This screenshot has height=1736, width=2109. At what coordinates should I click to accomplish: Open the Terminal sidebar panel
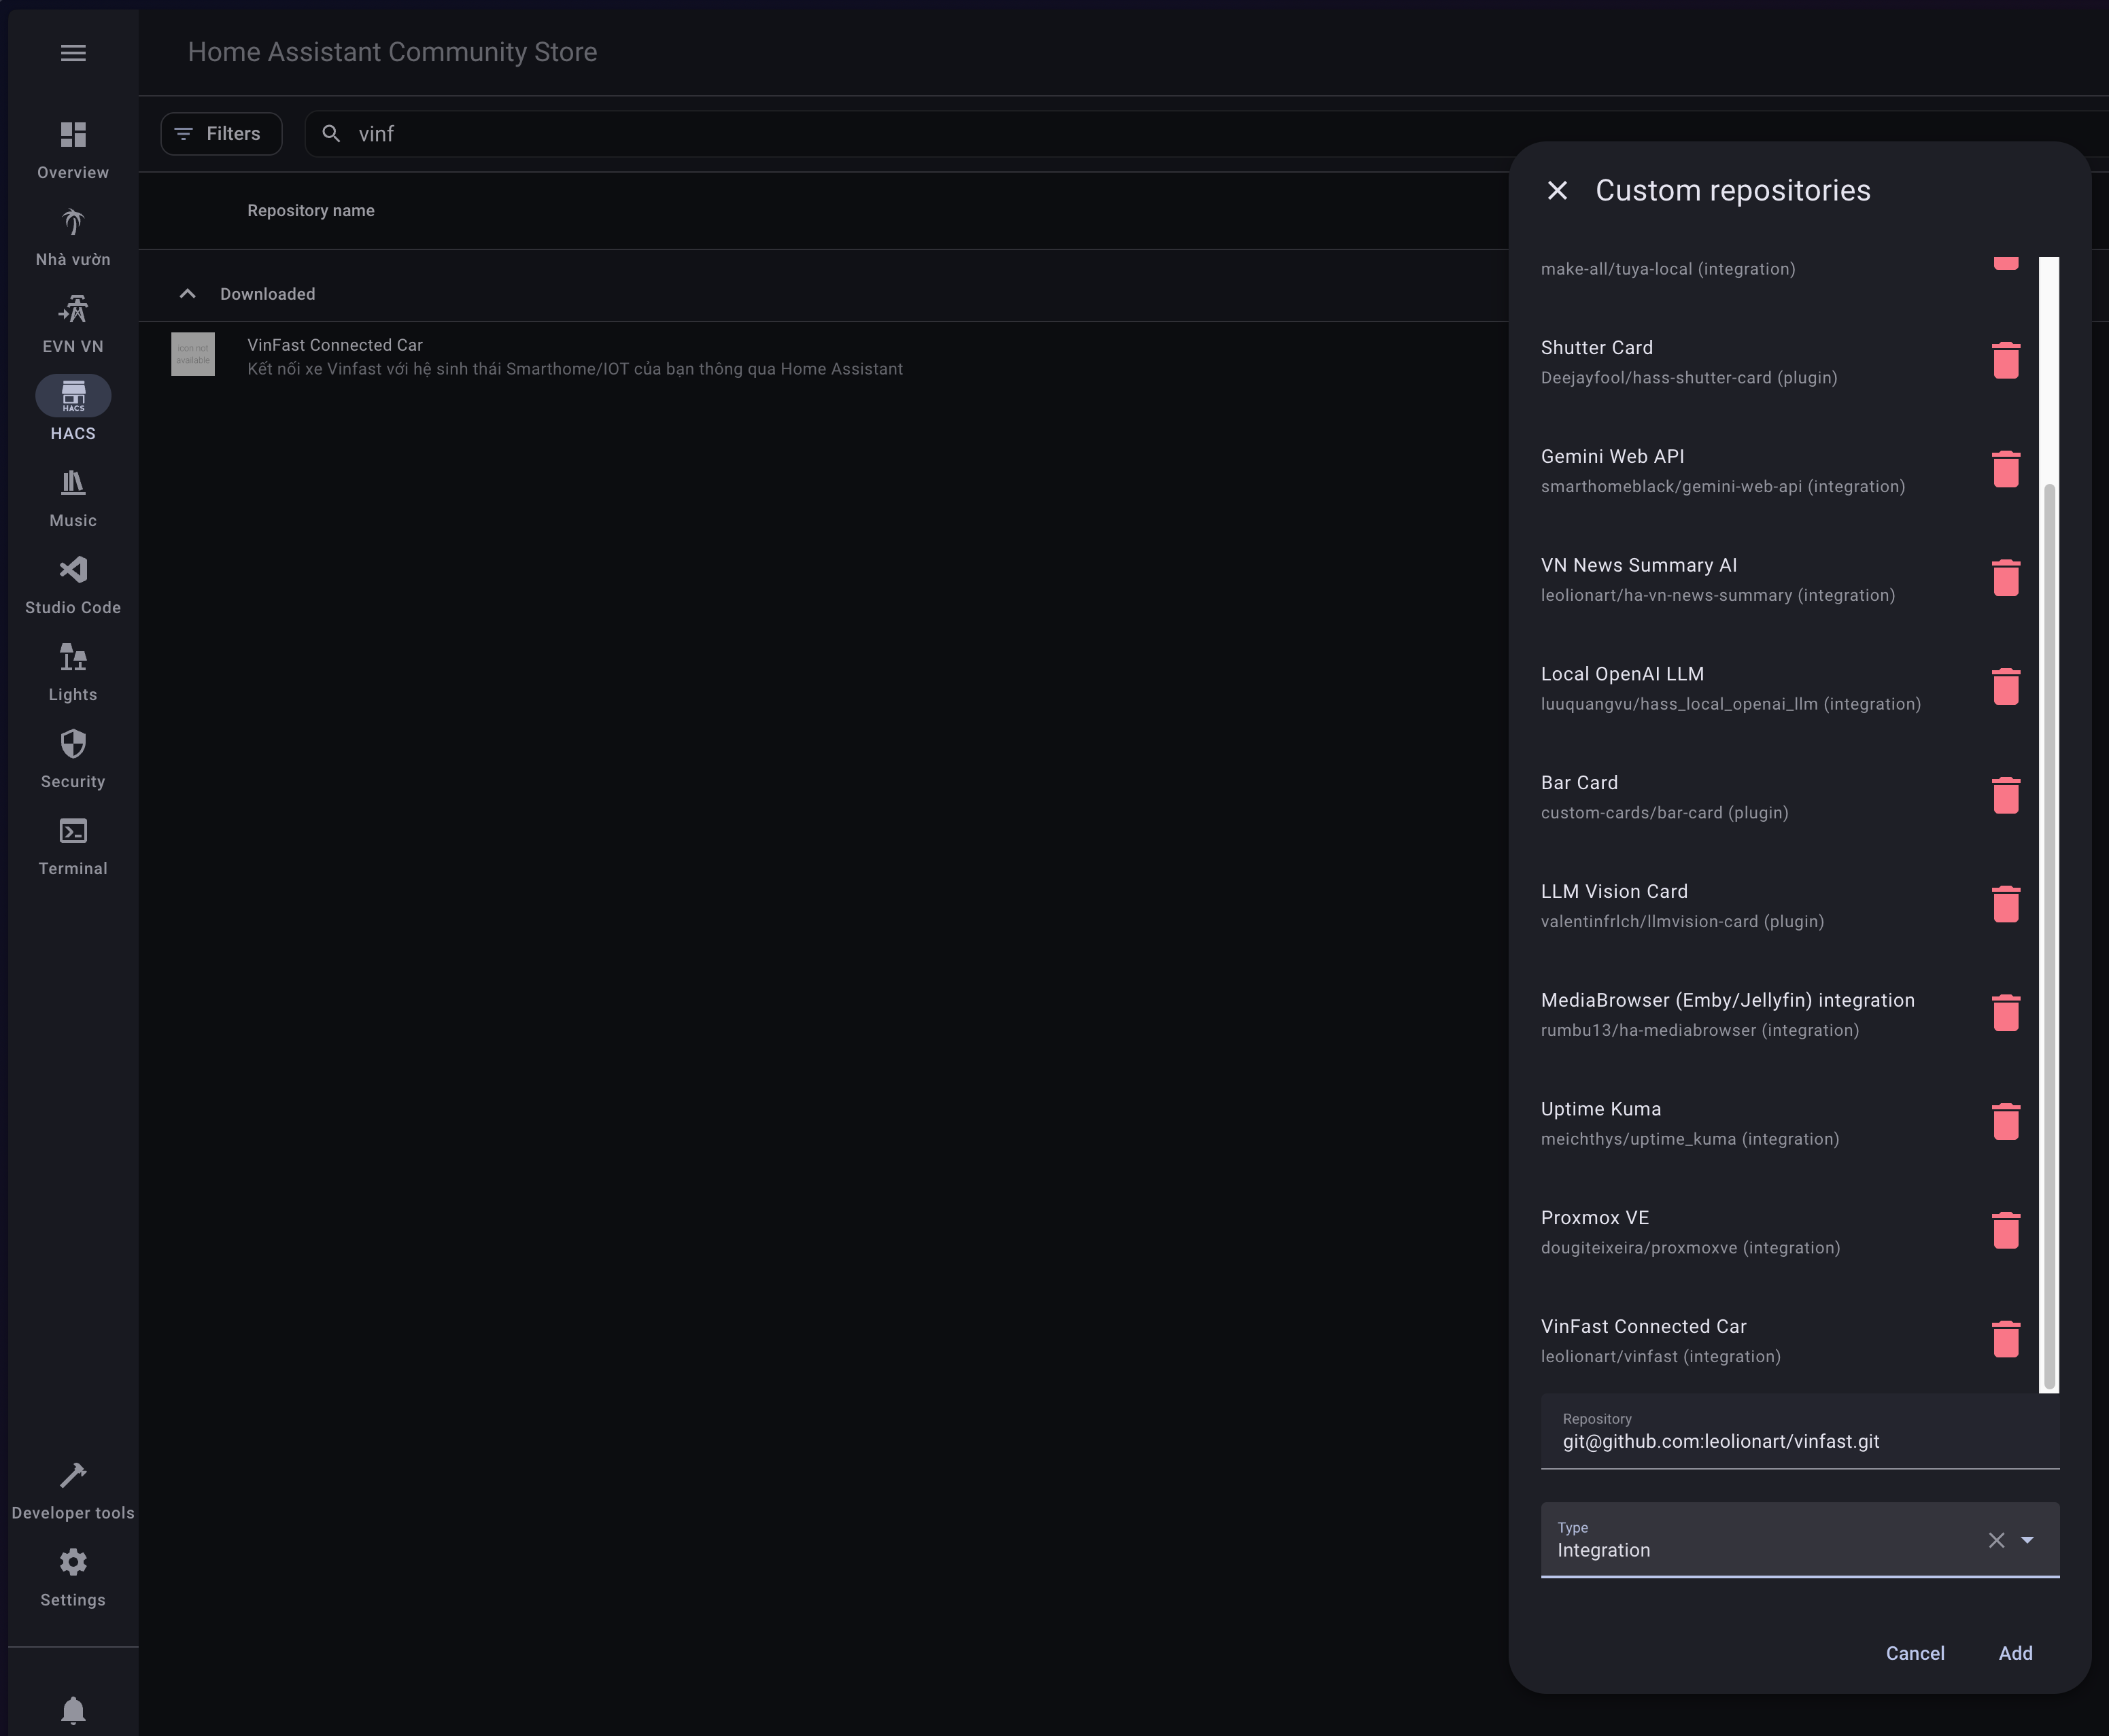tap(73, 846)
